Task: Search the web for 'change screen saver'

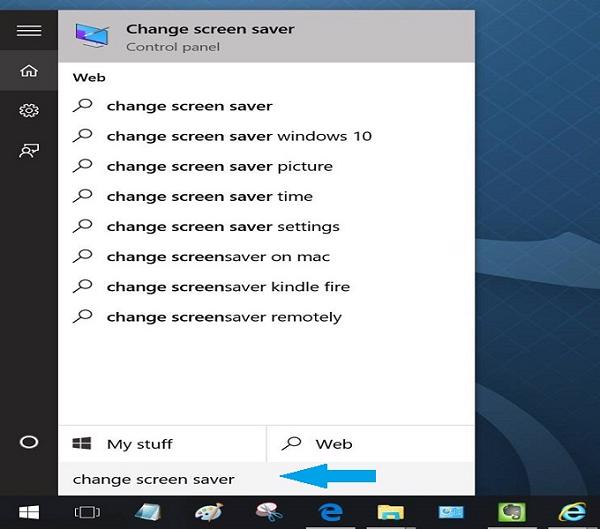Action: [x=266, y=106]
